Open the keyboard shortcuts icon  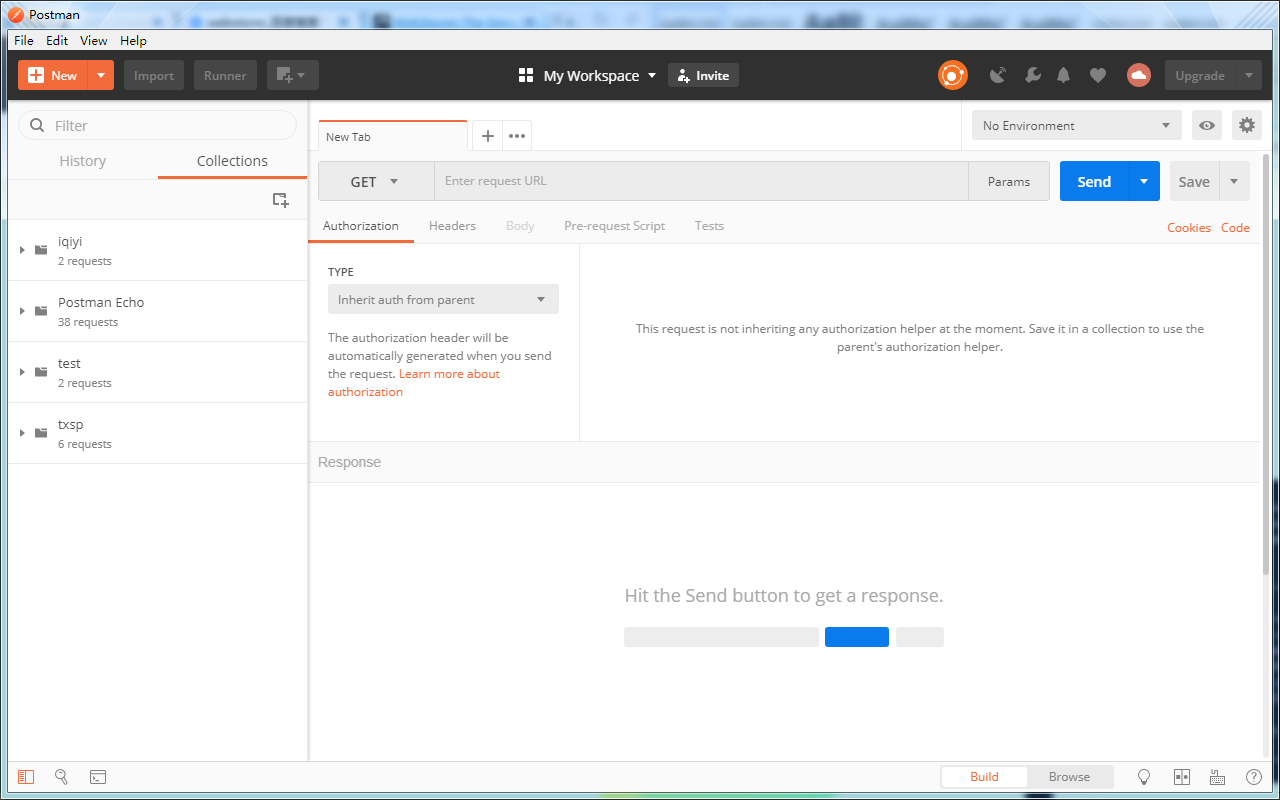1217,777
